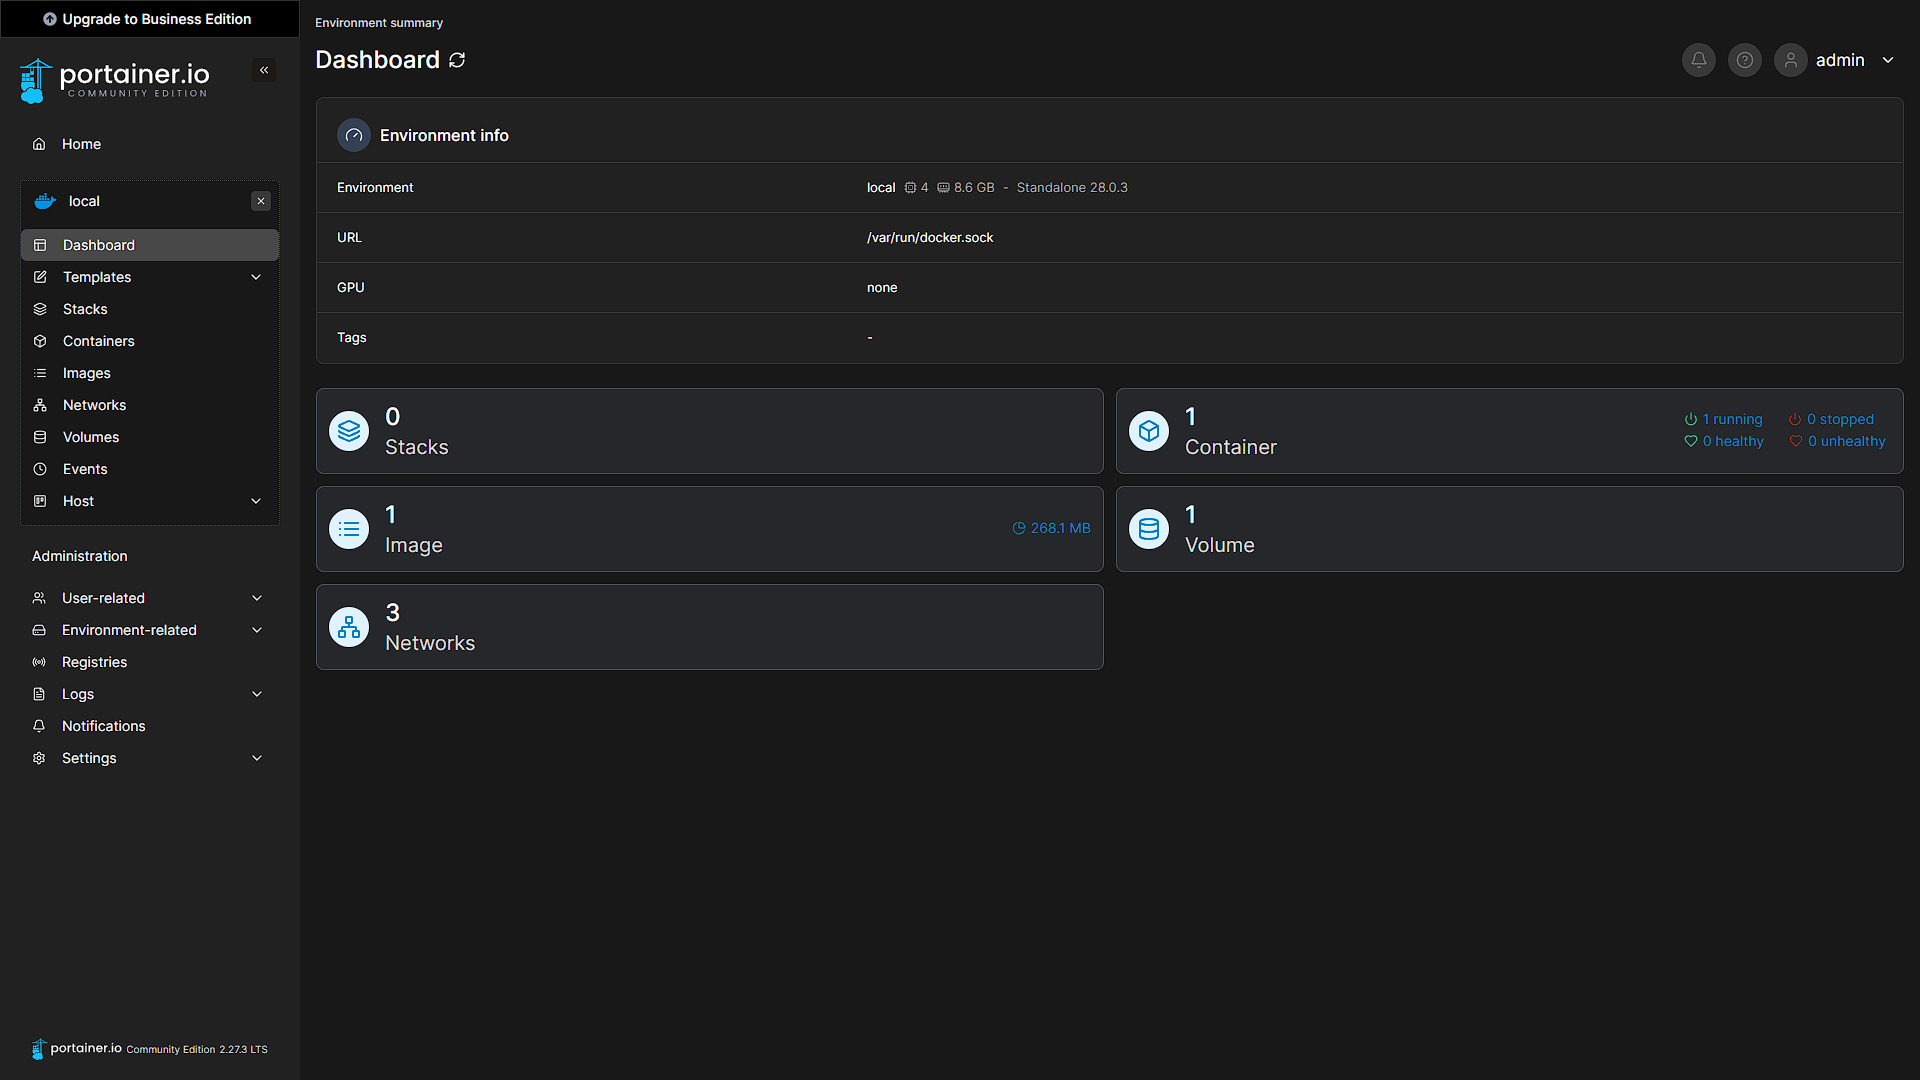Viewport: 1920px width, 1080px height.
Task: Close the local environment with the X
Action: coord(261,201)
